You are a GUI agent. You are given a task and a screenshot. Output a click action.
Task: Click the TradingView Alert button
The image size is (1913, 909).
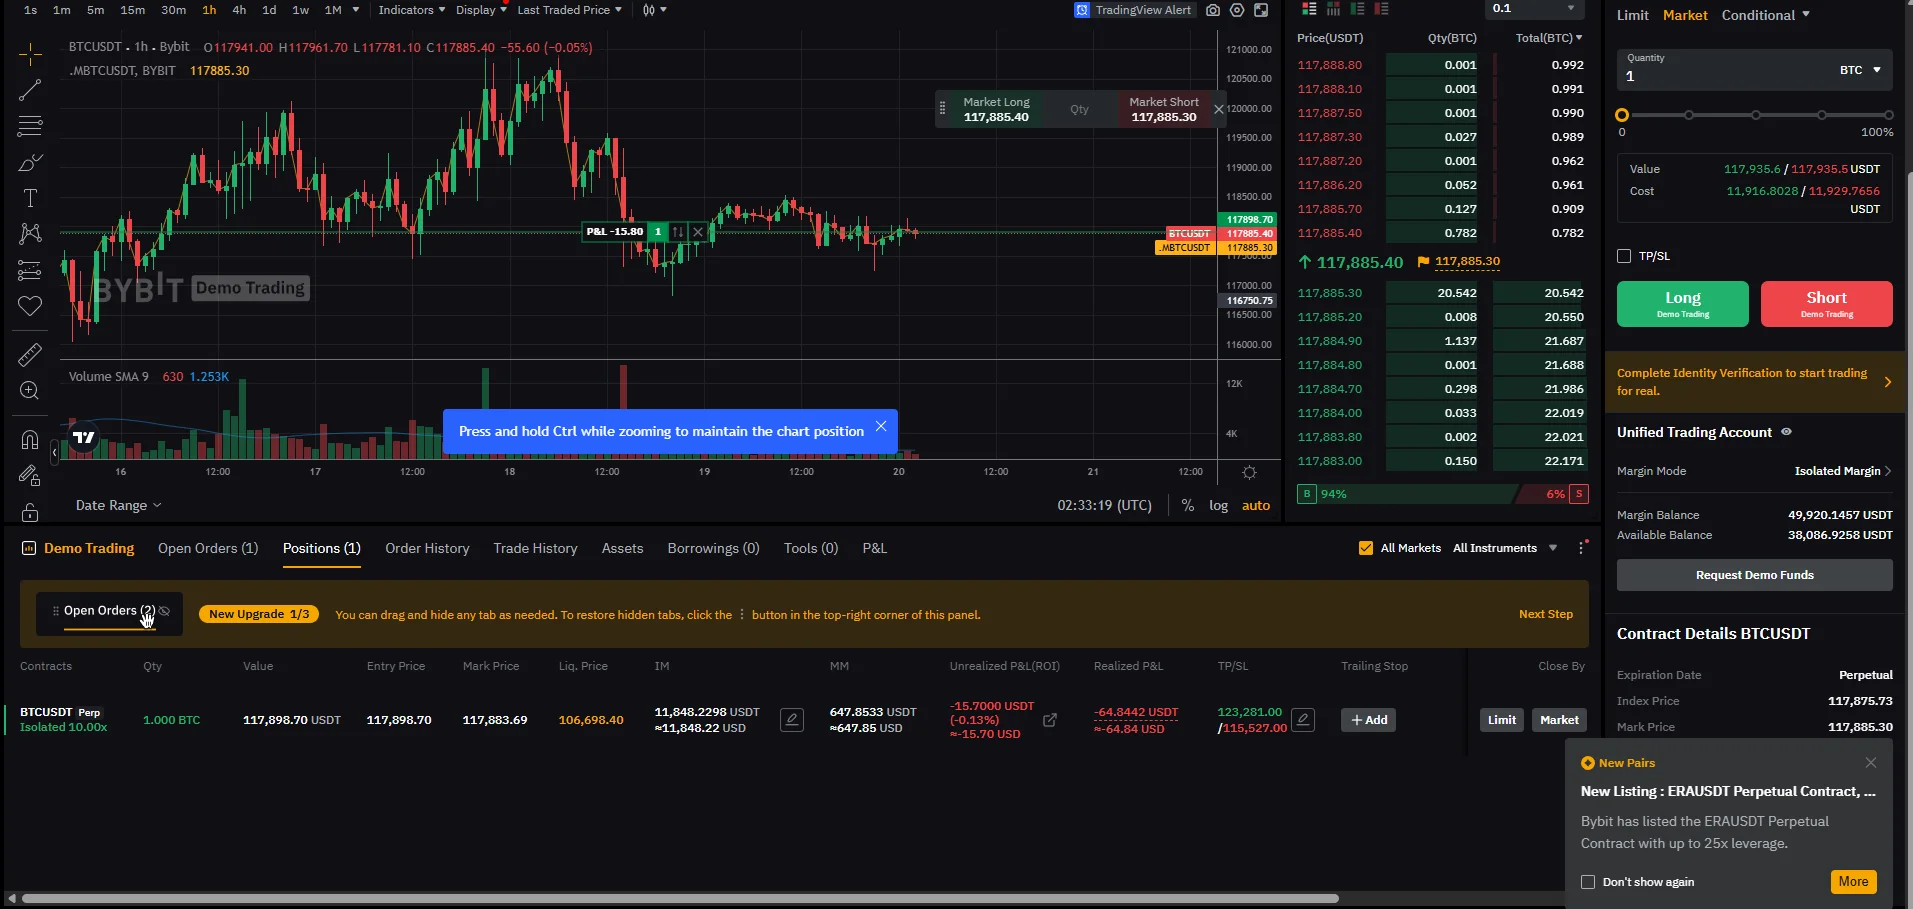click(x=1133, y=10)
